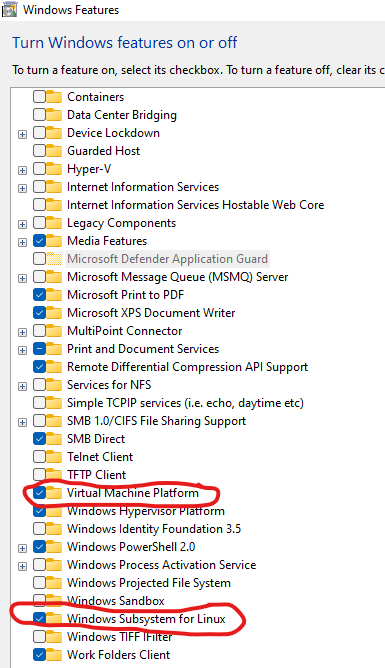Click the Services for NFS folder icon
The image size is (385, 668).
point(54,385)
